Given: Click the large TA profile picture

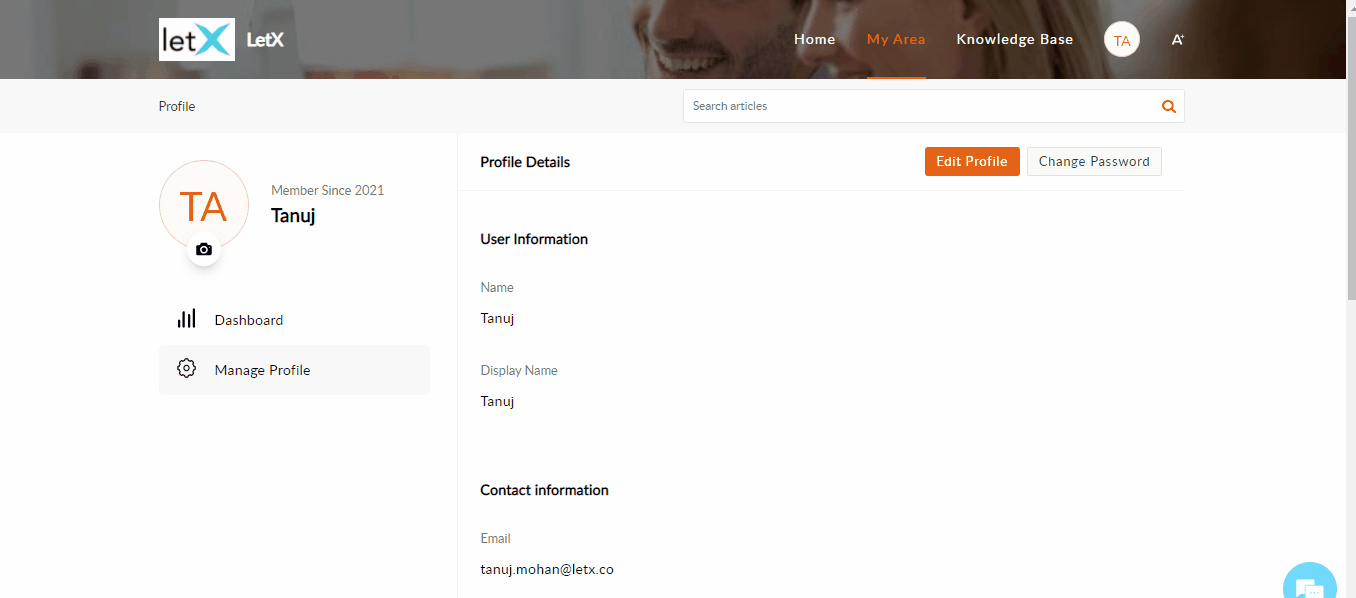Looking at the screenshot, I should tap(204, 205).
